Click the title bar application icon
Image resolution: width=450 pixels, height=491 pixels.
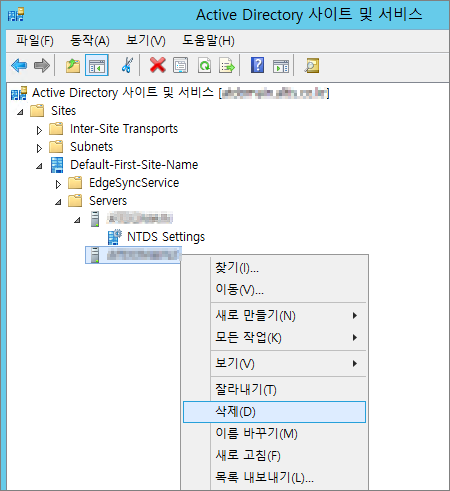[16, 15]
